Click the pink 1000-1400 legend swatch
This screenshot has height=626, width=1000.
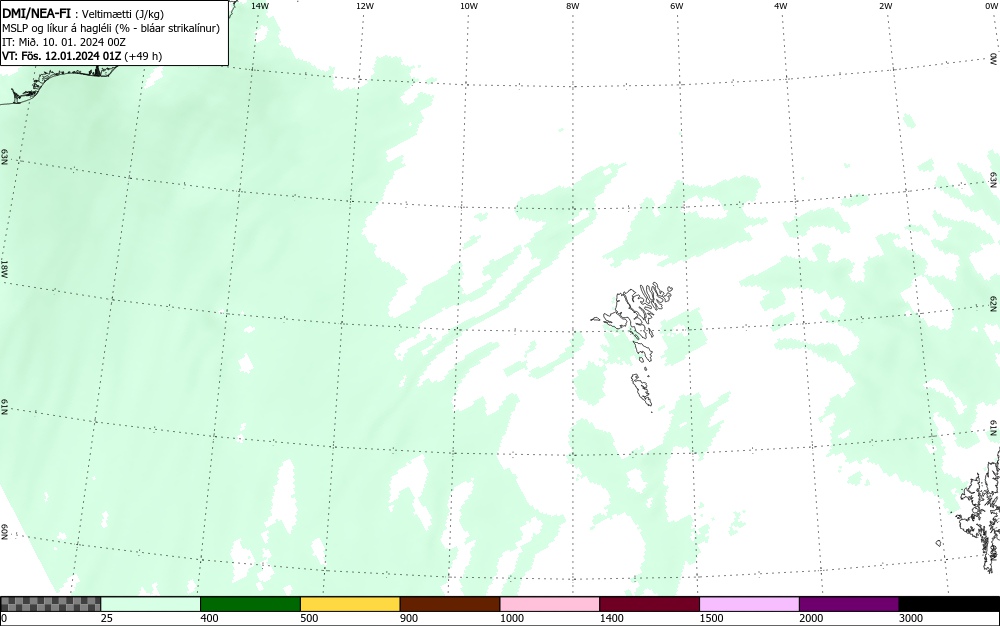tap(550, 604)
